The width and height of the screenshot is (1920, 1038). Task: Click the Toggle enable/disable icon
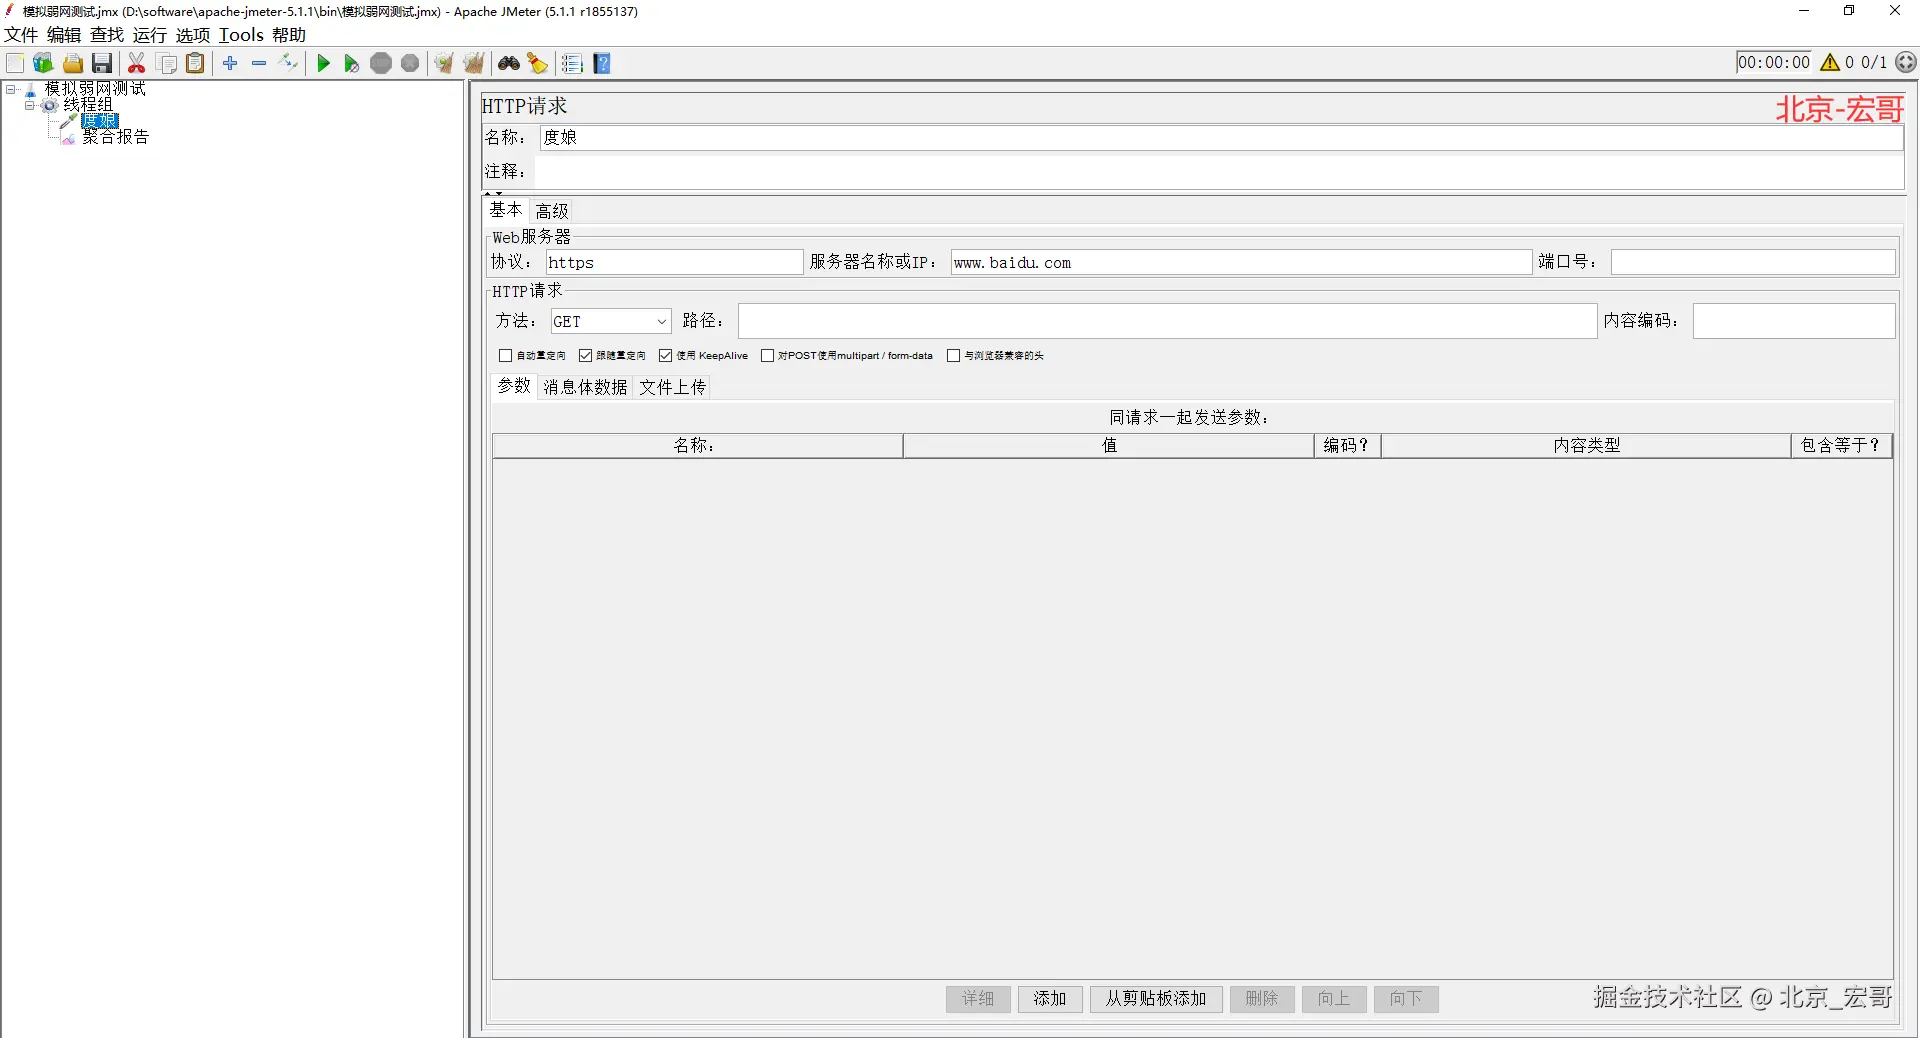pyautogui.click(x=289, y=63)
